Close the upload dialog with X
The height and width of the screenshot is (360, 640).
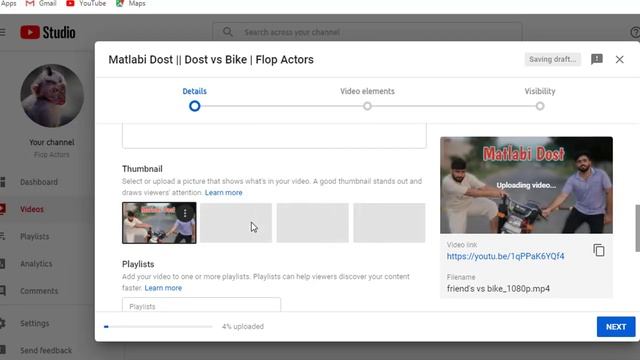pos(620,59)
